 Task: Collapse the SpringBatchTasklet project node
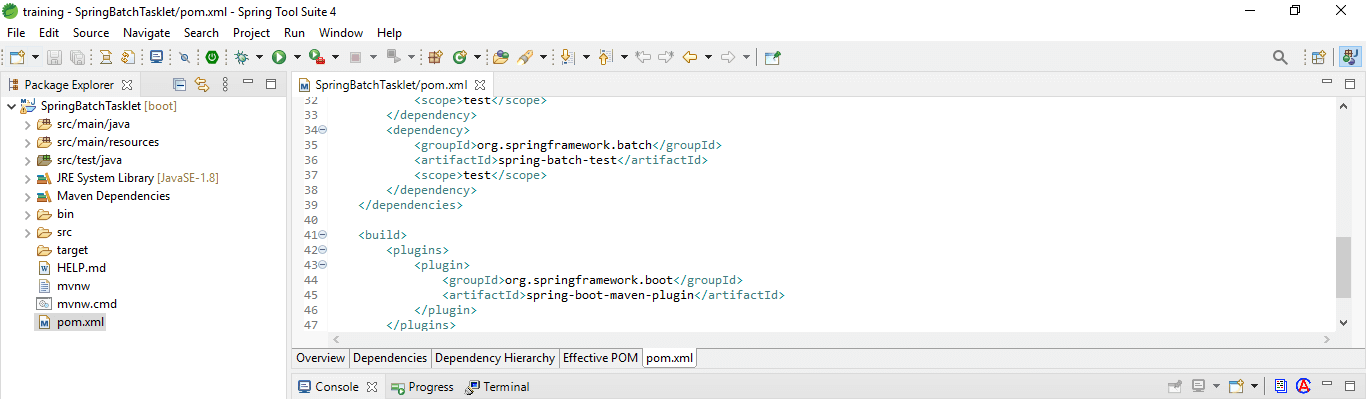pyautogui.click(x=11, y=106)
